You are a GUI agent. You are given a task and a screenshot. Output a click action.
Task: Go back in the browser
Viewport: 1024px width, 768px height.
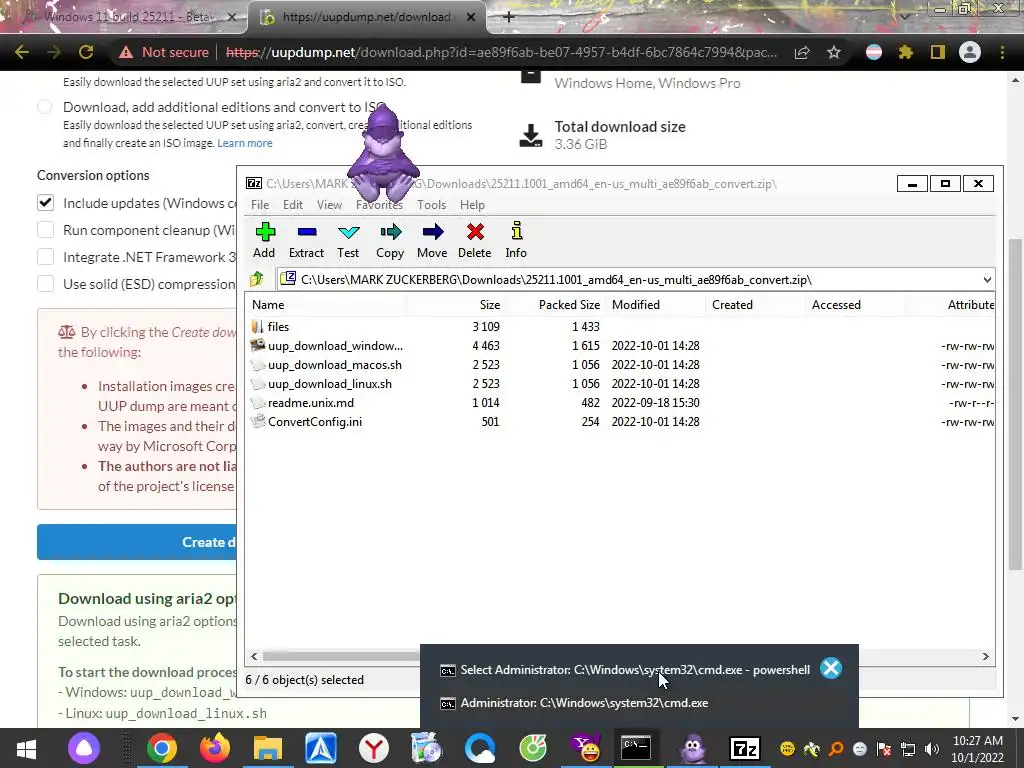tap(22, 52)
